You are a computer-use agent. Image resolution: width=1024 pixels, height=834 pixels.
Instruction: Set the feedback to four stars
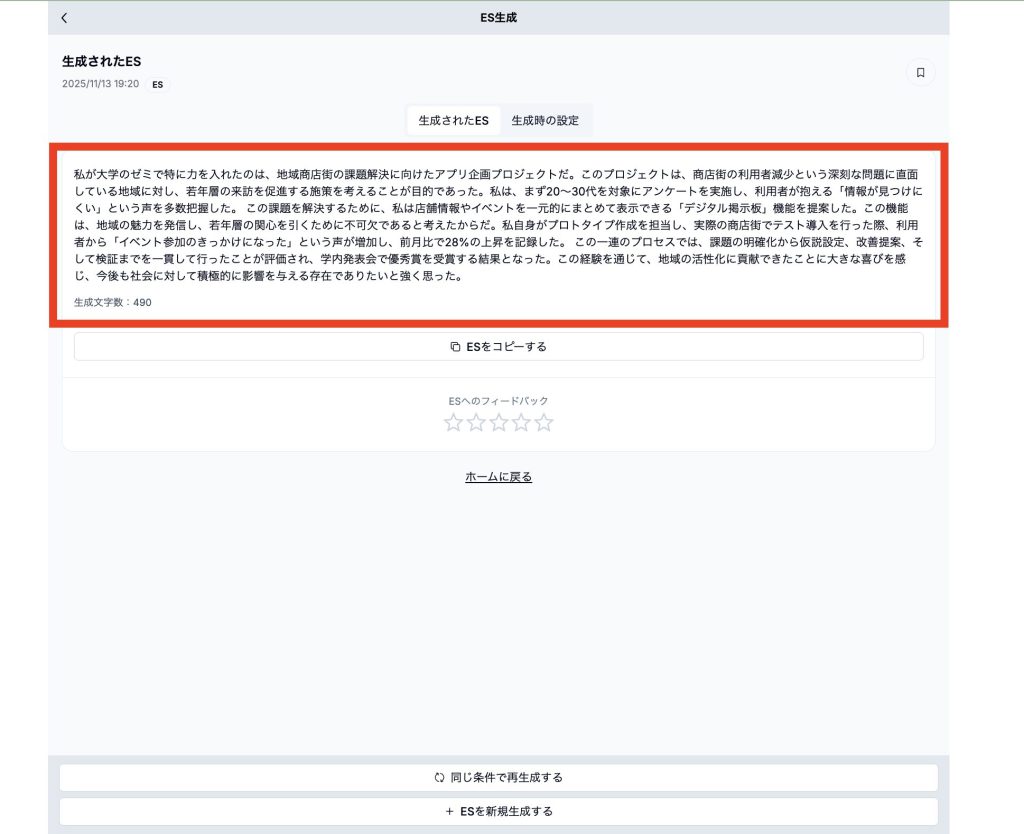tap(521, 422)
